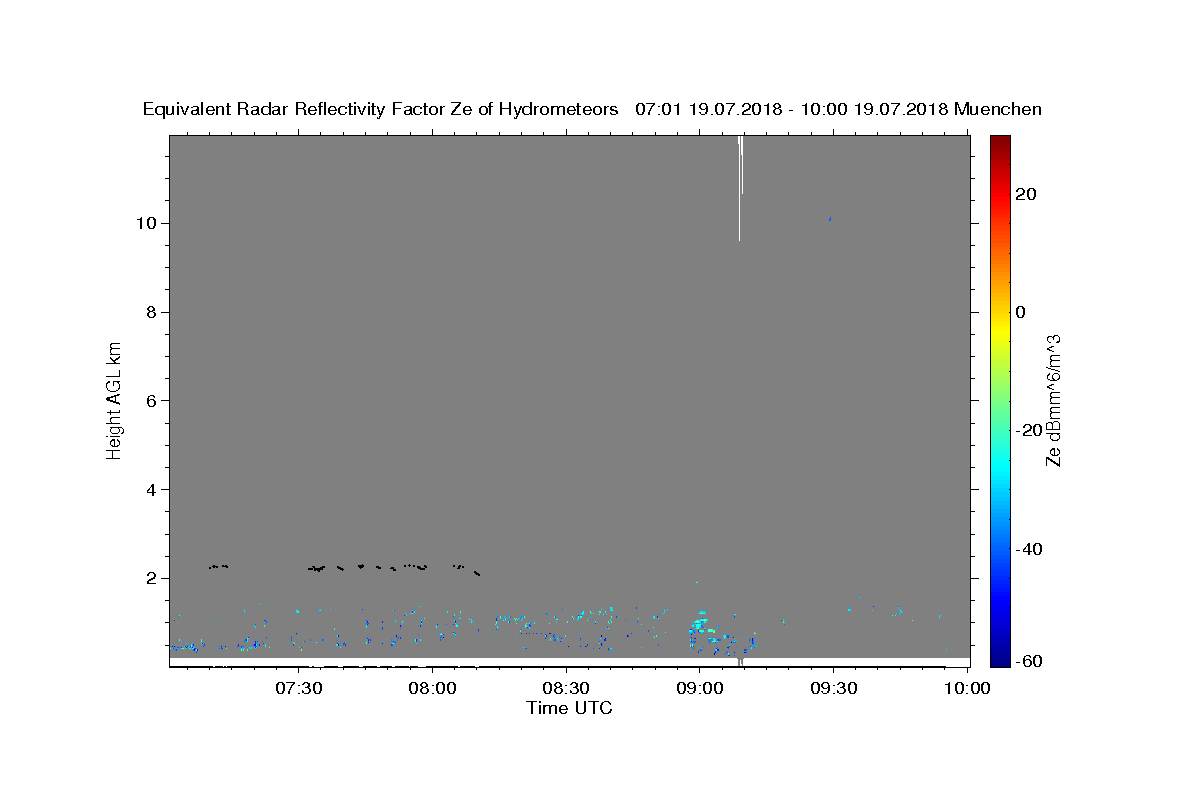Click the height axis '6' label
The height and width of the screenshot is (800, 1200).
152,401
